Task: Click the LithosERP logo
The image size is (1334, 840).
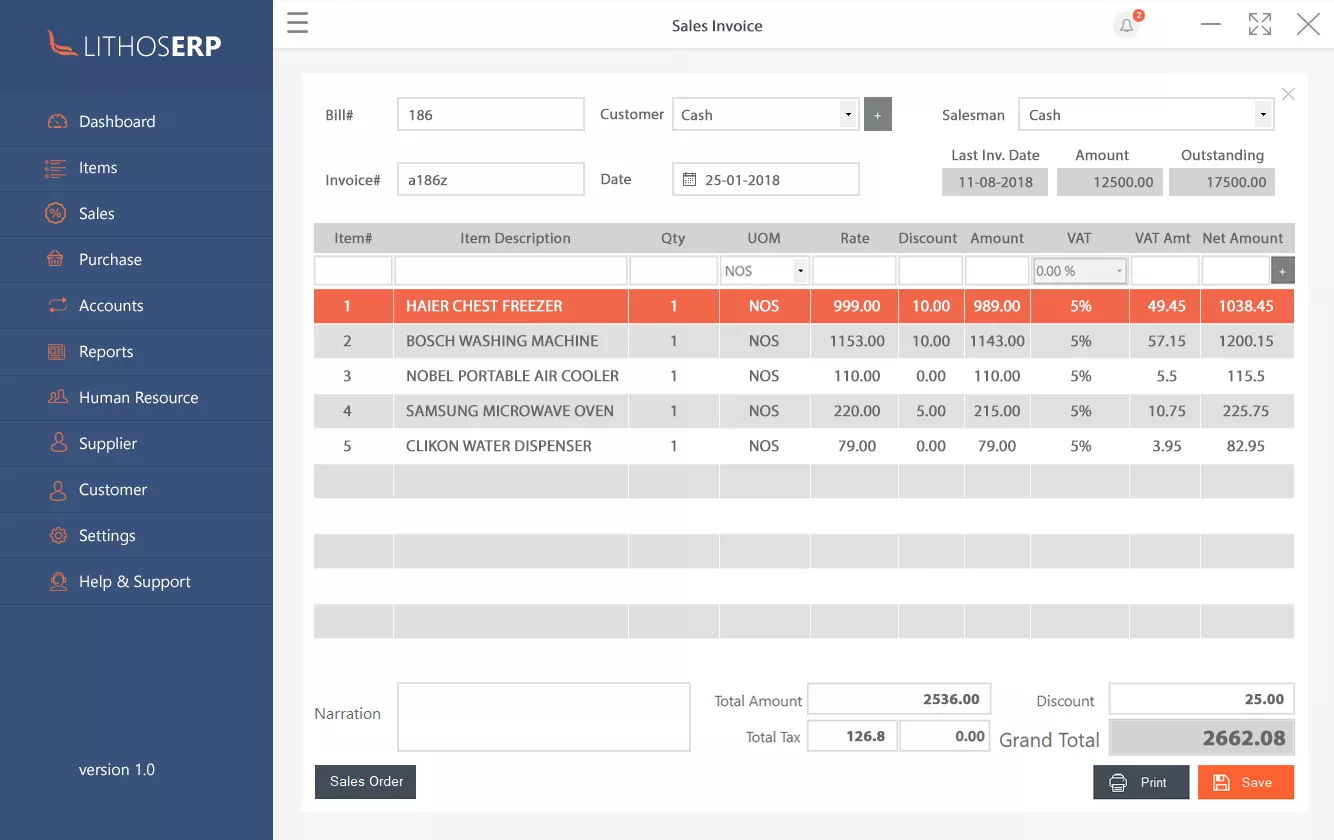Action: 135,45
